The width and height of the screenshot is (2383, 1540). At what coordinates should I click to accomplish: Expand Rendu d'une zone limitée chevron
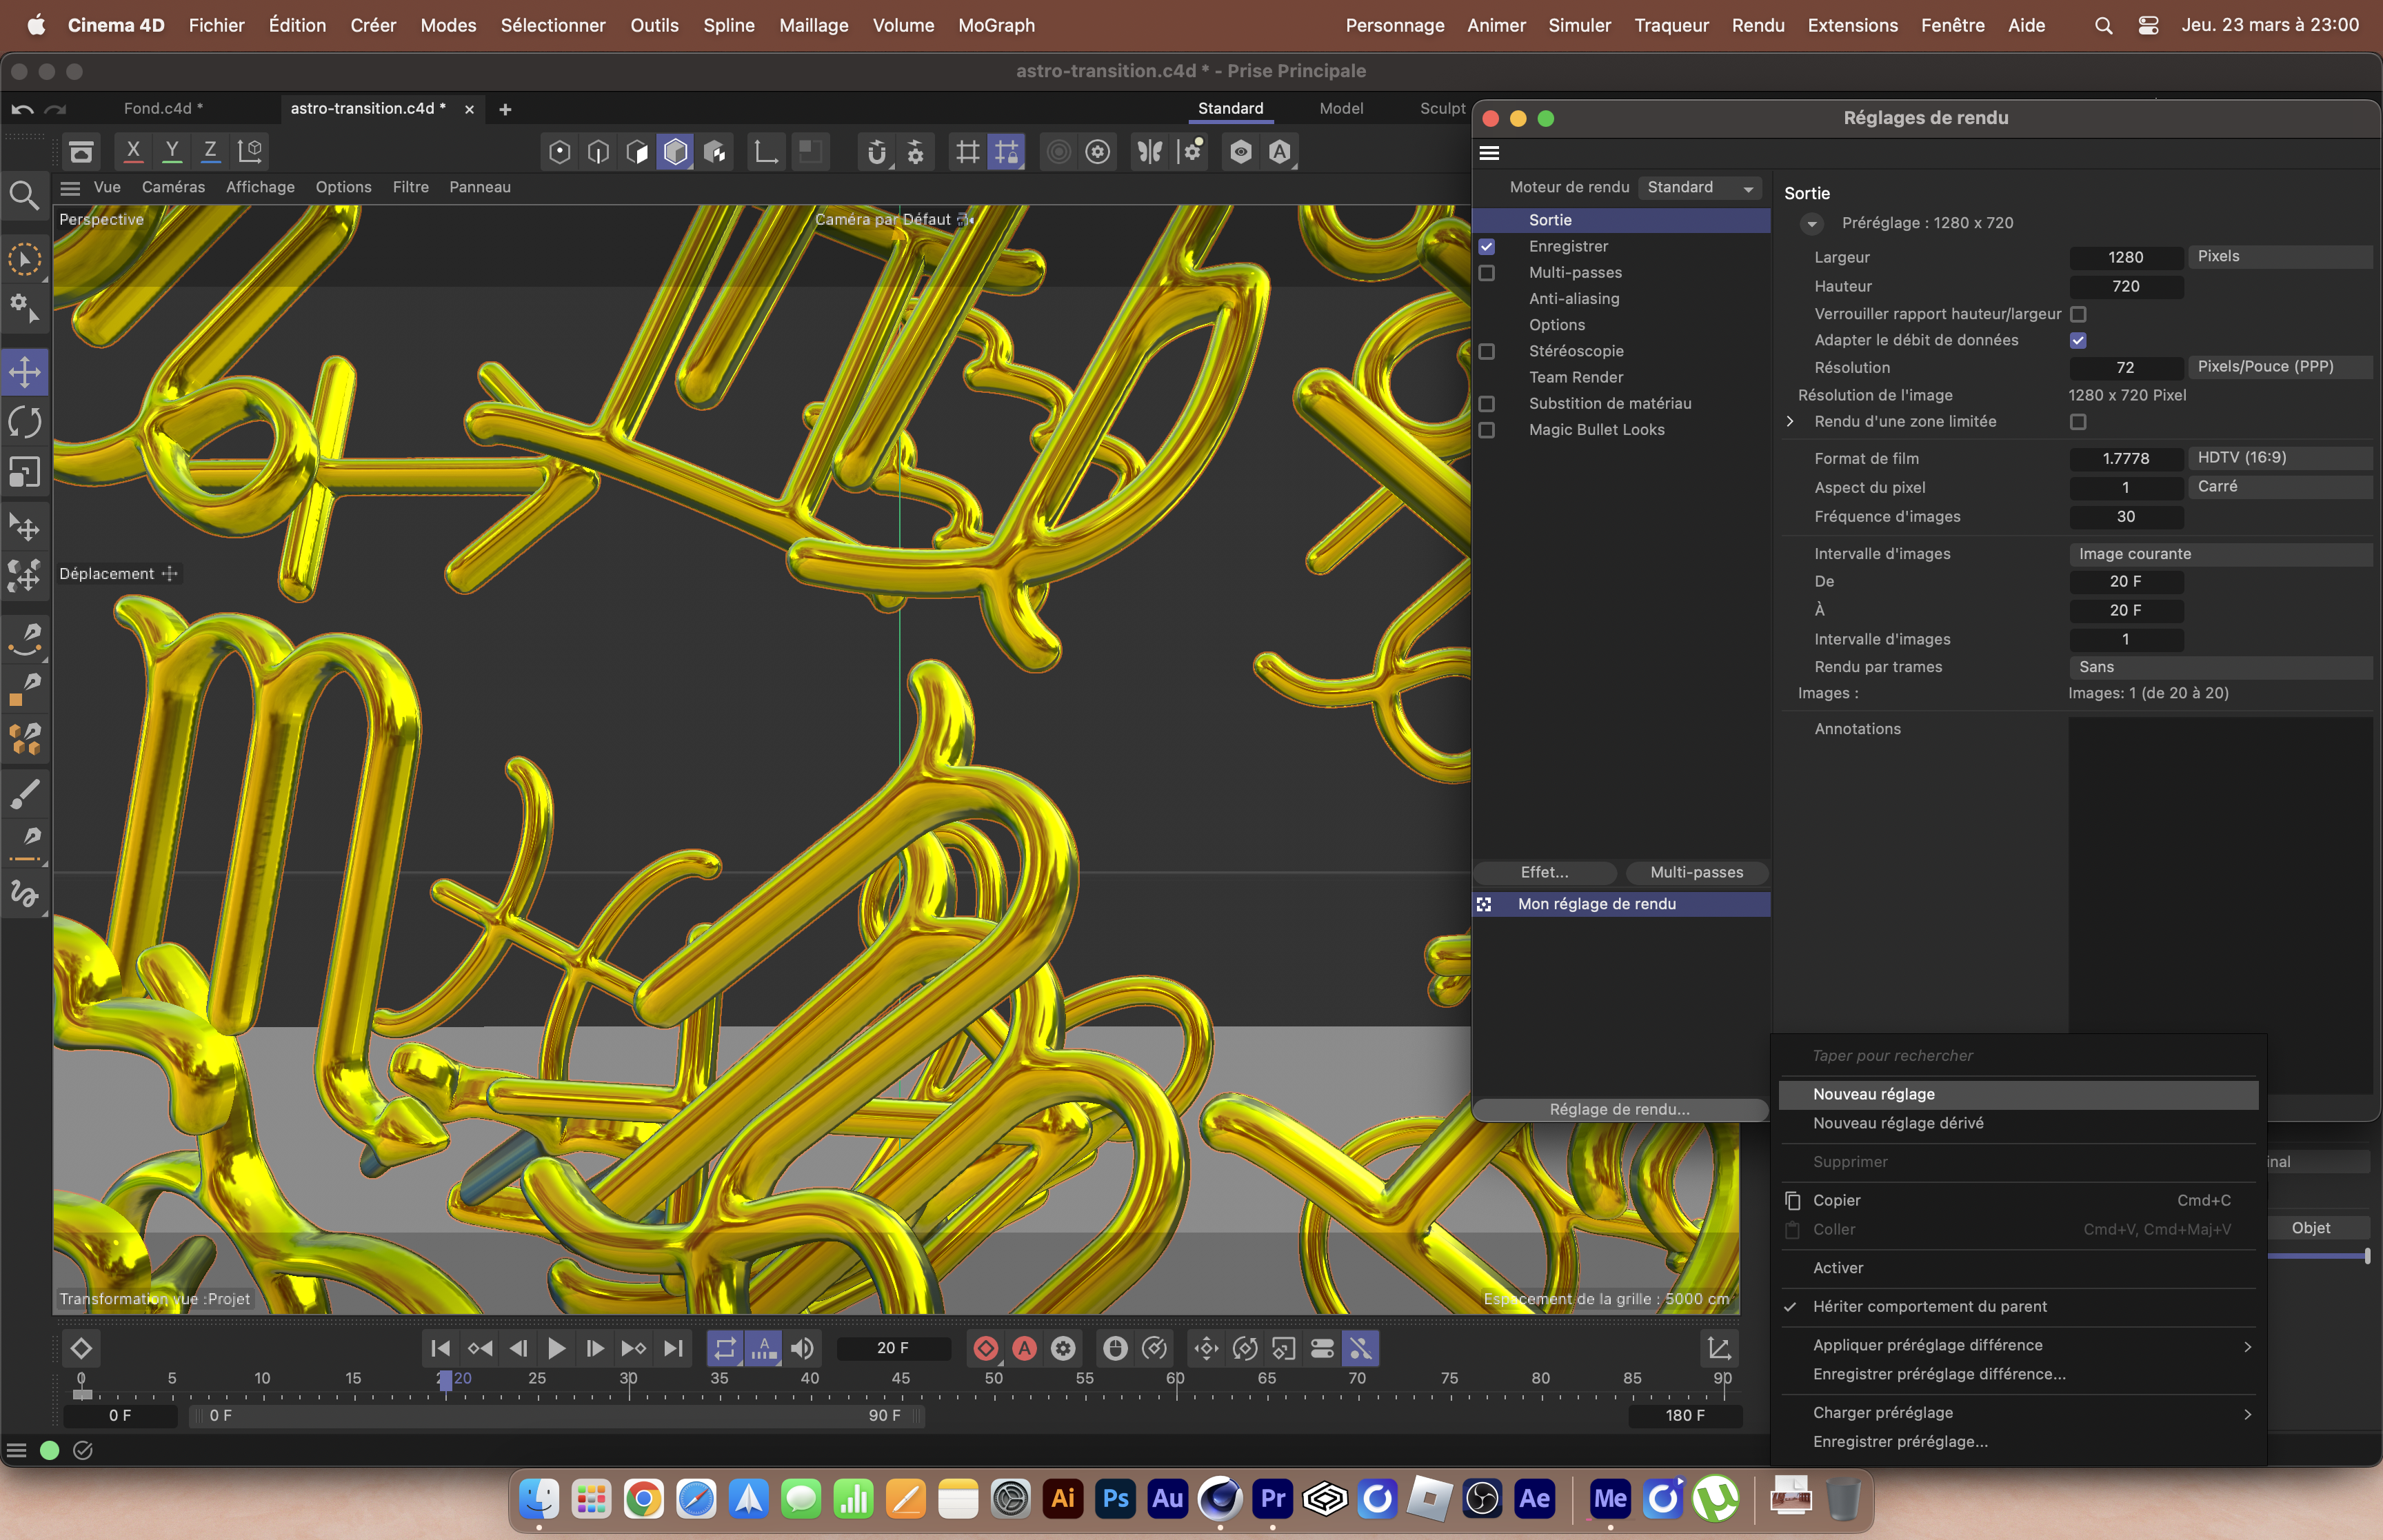[1790, 422]
